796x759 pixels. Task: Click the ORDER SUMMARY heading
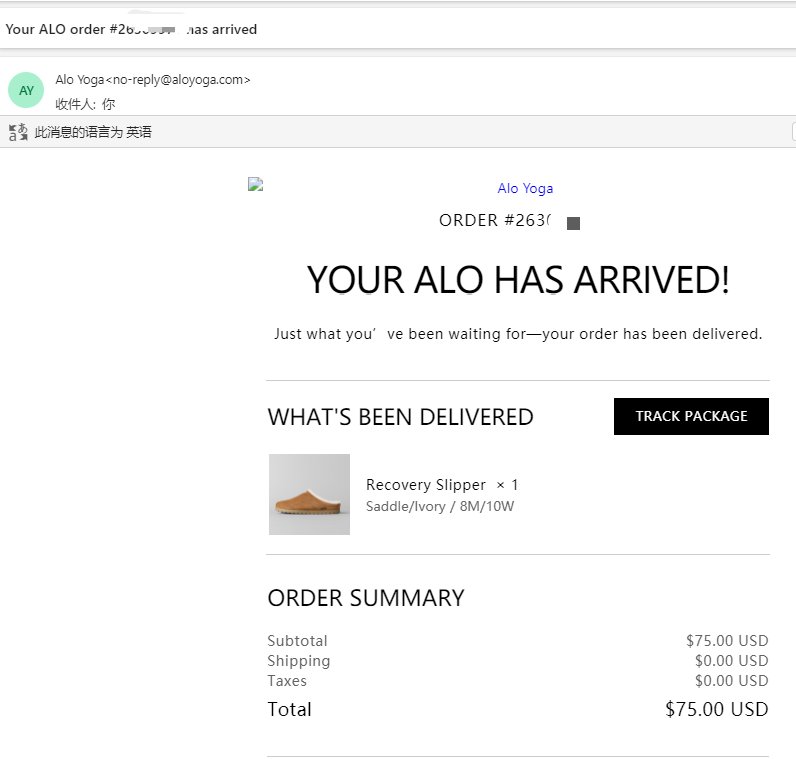tap(366, 598)
